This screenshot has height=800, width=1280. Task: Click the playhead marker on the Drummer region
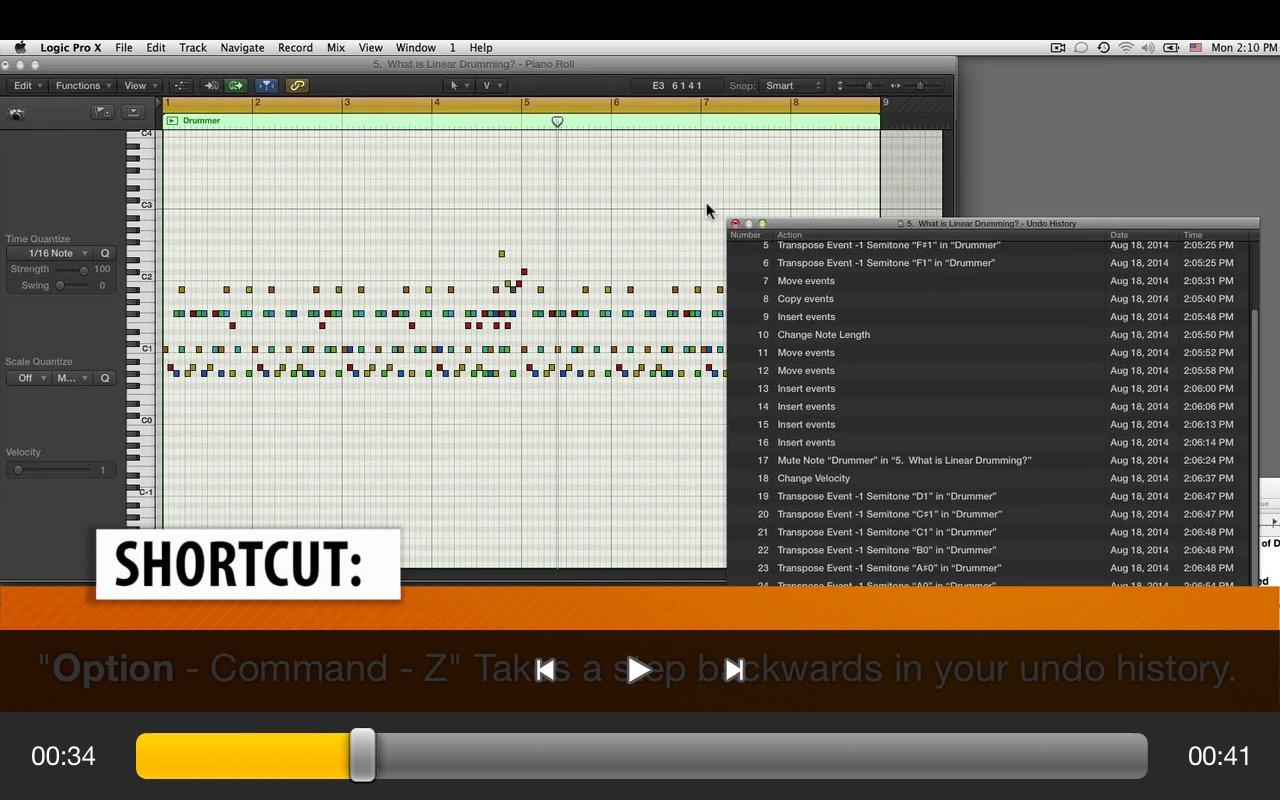tap(557, 122)
